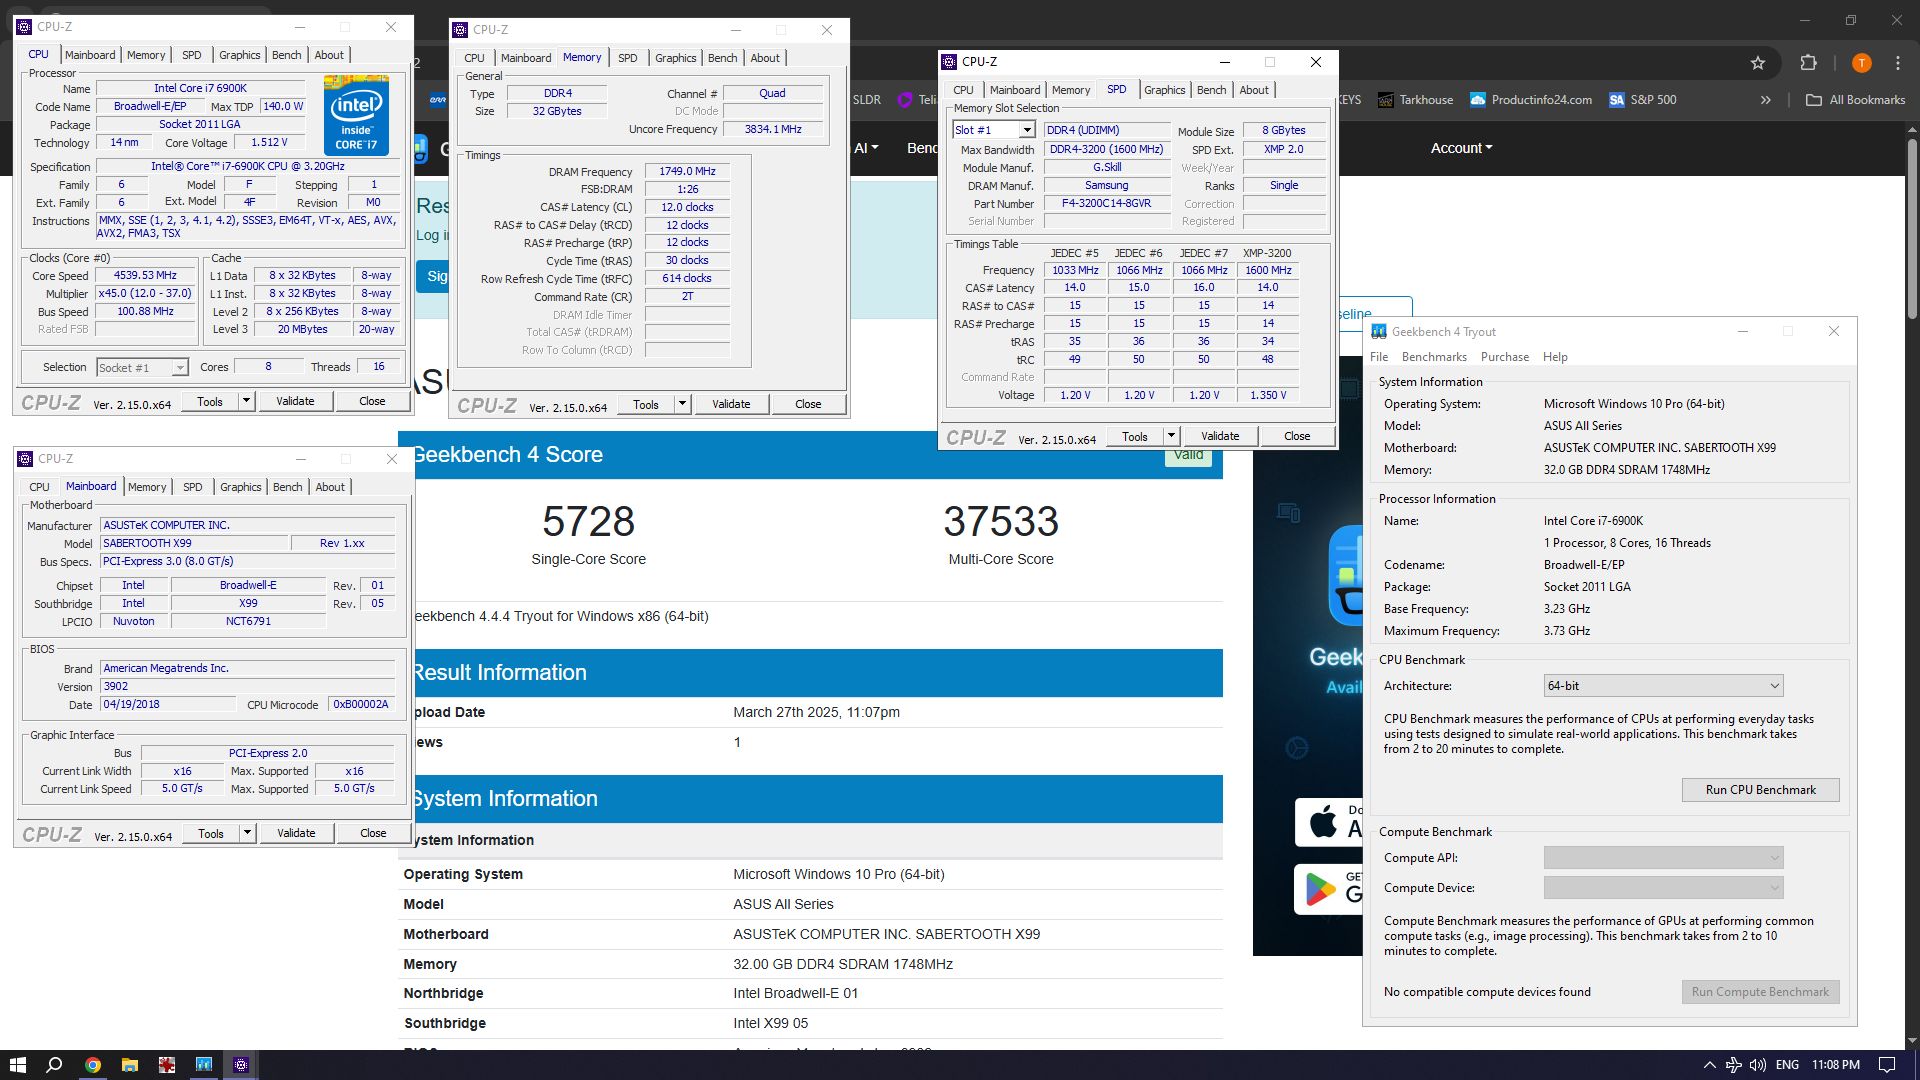Click the multi-core score 37533

[1001, 522]
